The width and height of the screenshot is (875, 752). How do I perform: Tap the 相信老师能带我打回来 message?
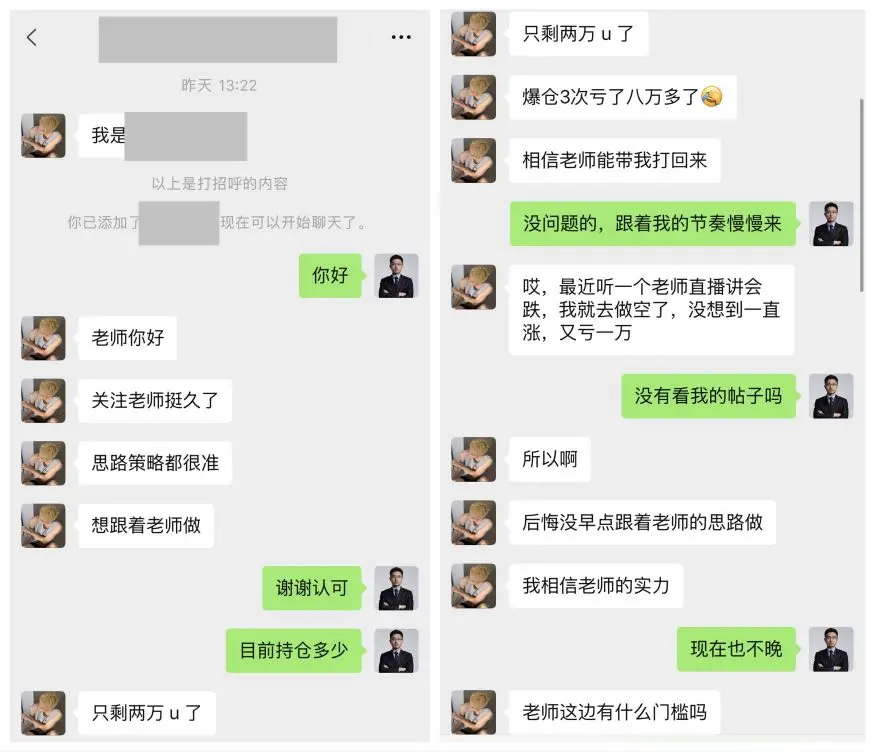pyautogui.click(x=614, y=161)
